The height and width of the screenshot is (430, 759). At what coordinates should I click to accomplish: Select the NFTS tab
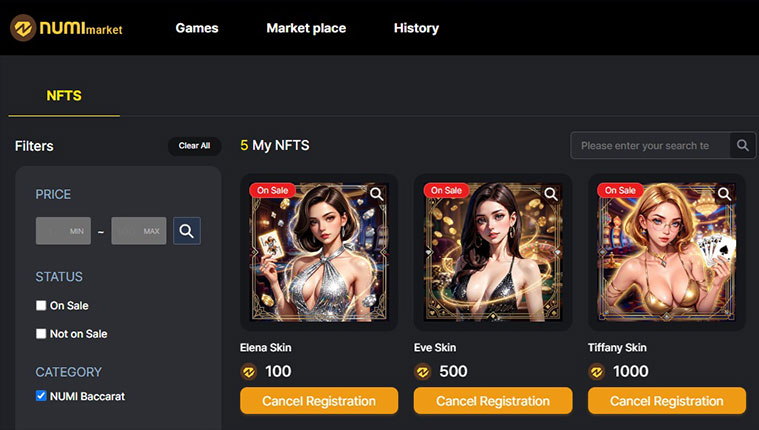[64, 96]
